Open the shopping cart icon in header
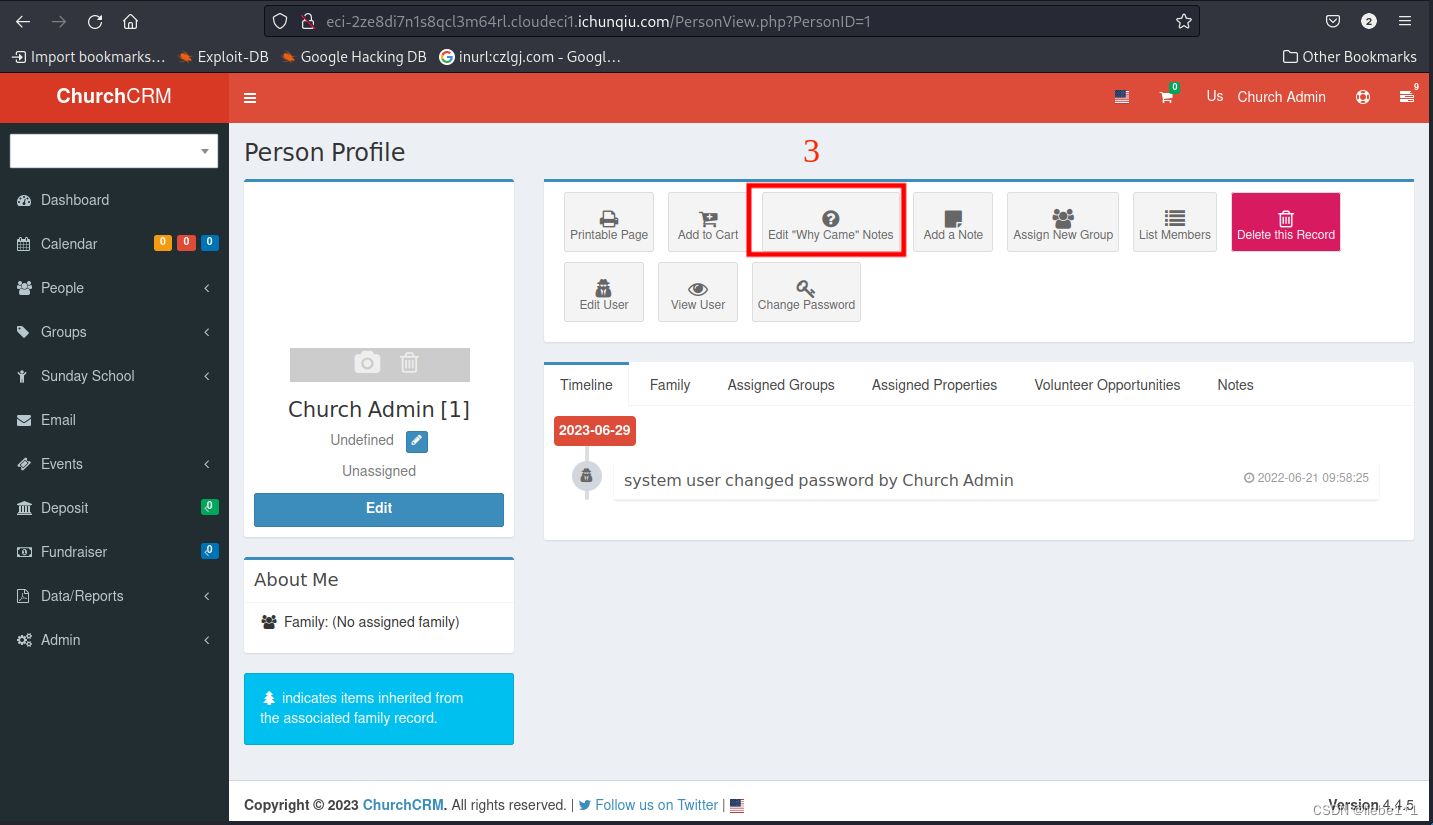1433x825 pixels. point(1167,96)
